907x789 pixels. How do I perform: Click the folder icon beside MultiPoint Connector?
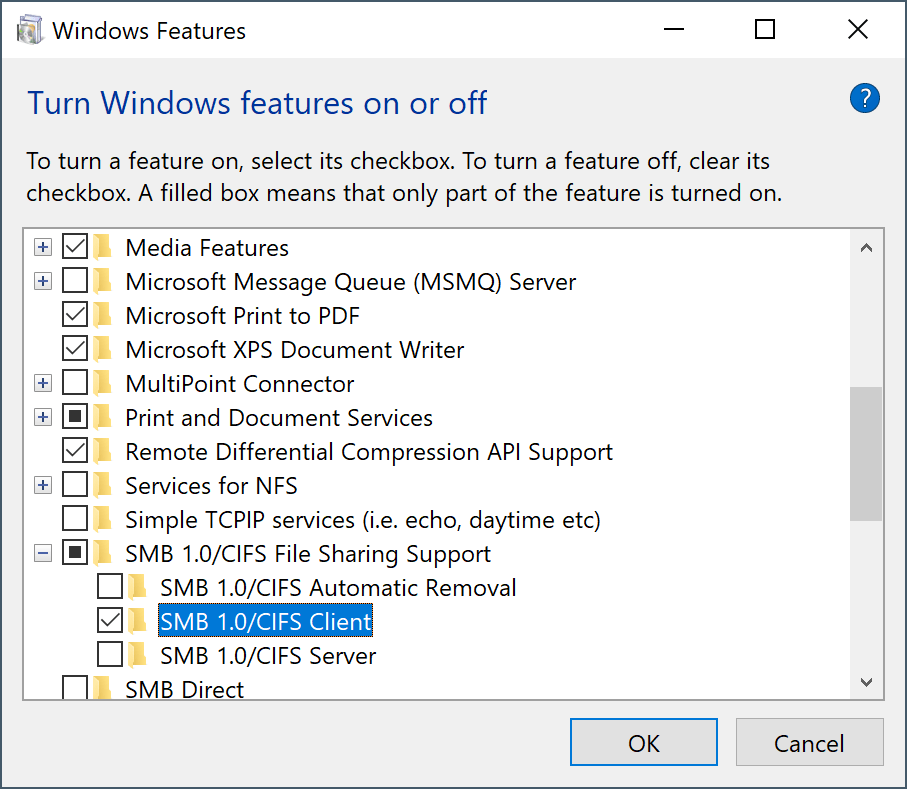(103, 384)
